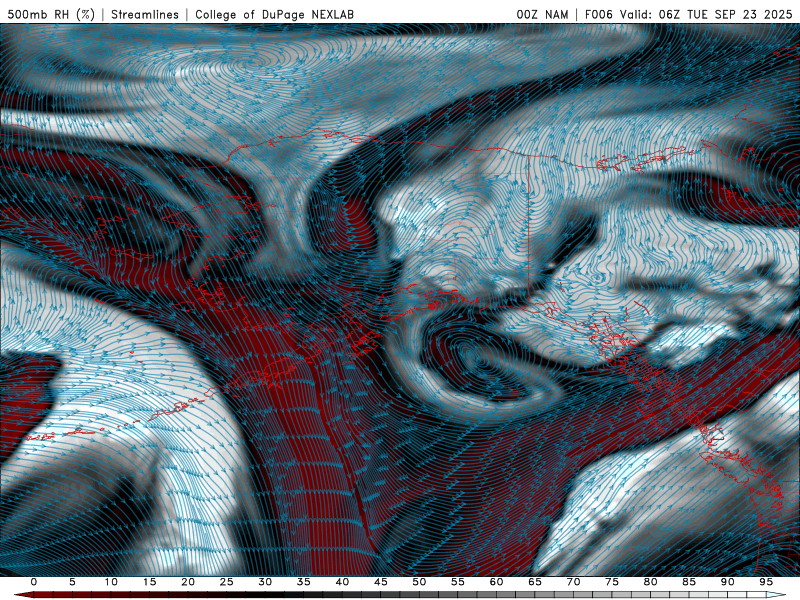Pick the 60 value on the color scale

click(496, 582)
